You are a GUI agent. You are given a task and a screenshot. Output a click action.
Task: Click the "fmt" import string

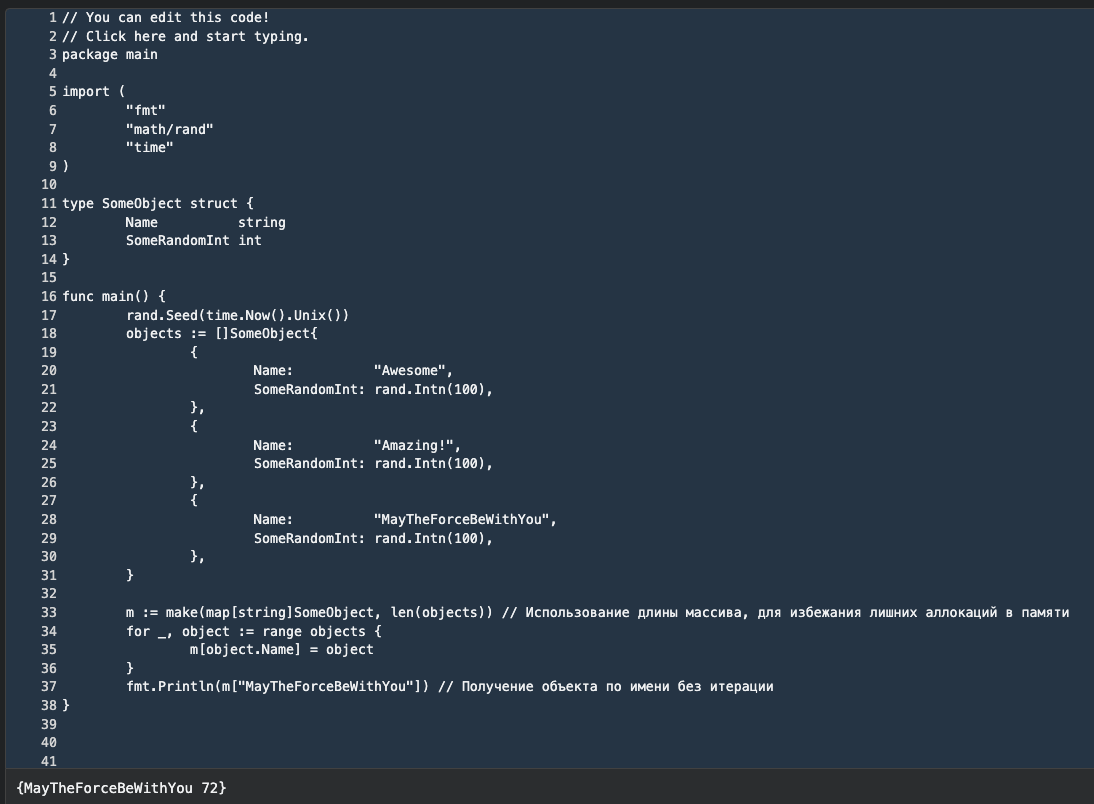tap(145, 110)
